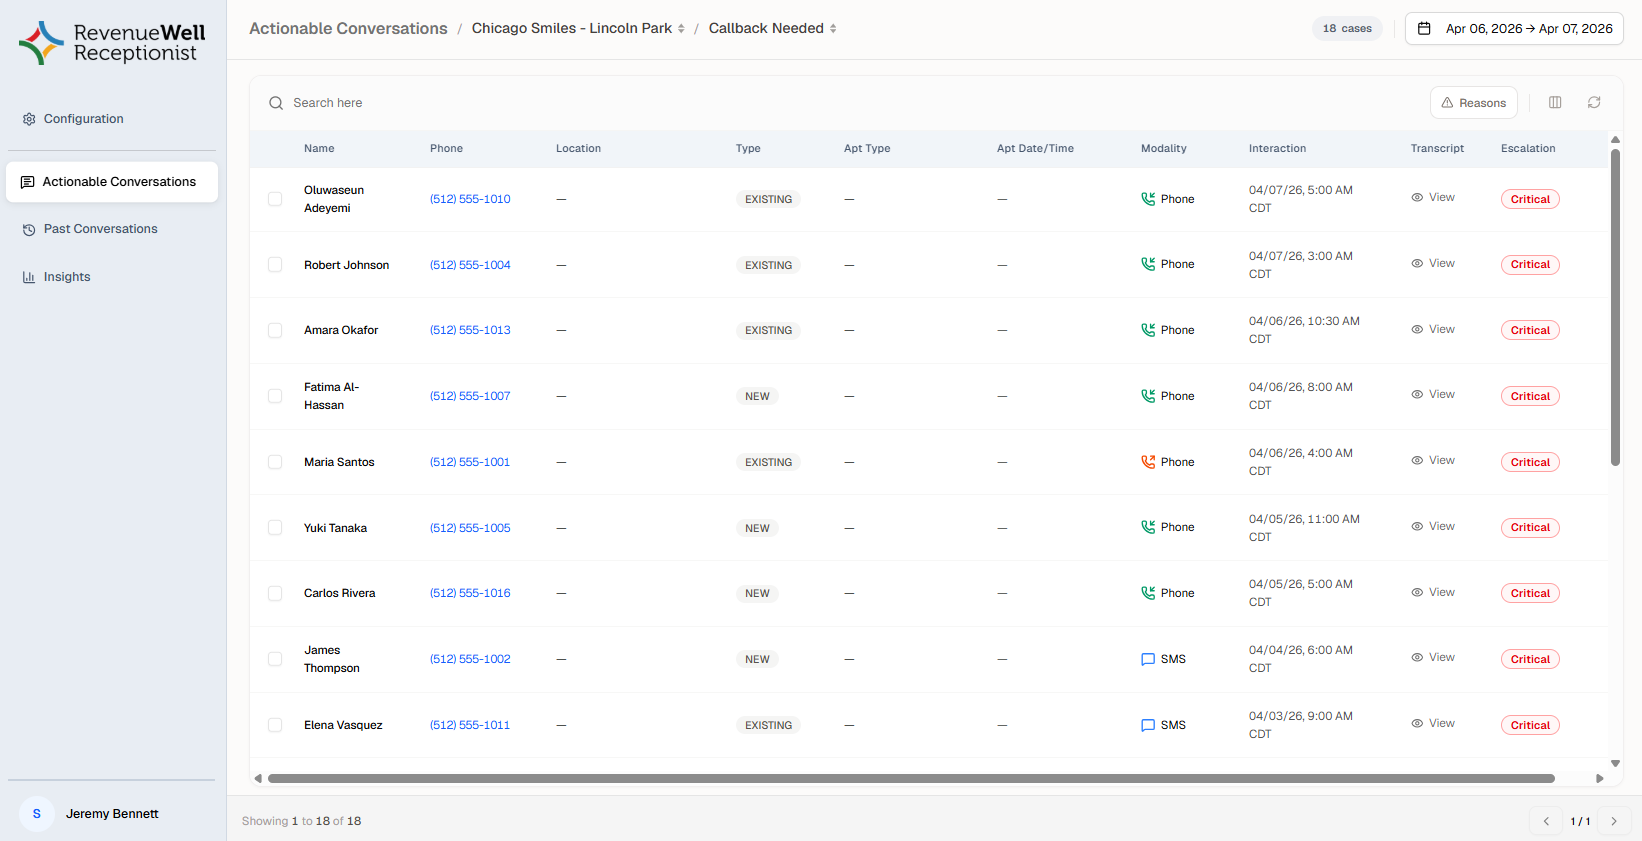Open Actionable Conversations in the sidebar
The width and height of the screenshot is (1642, 841).
click(112, 182)
